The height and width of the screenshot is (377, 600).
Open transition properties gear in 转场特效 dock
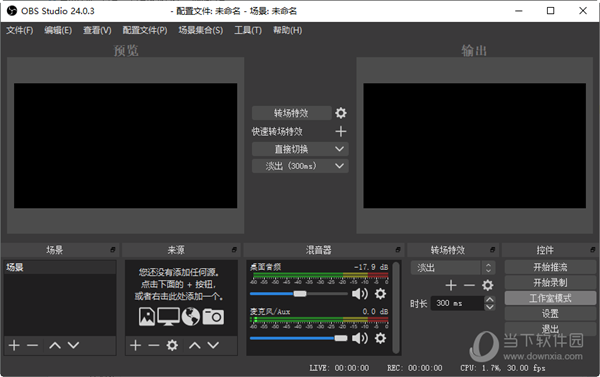point(488,285)
